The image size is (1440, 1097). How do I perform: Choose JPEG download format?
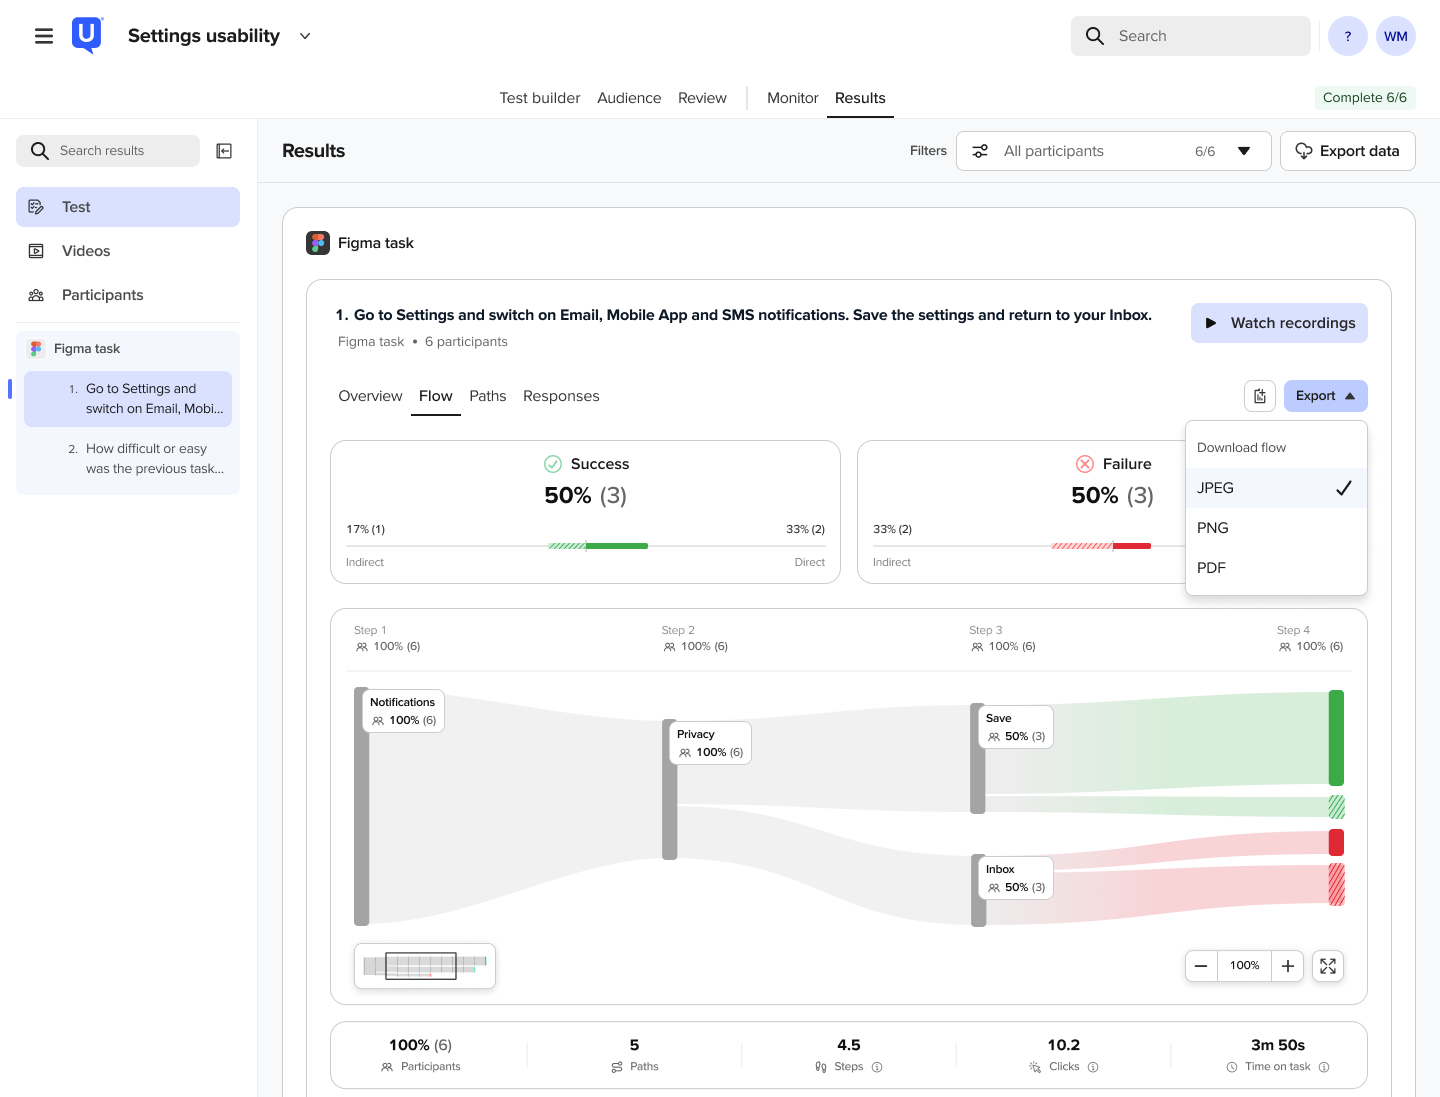pos(1276,488)
